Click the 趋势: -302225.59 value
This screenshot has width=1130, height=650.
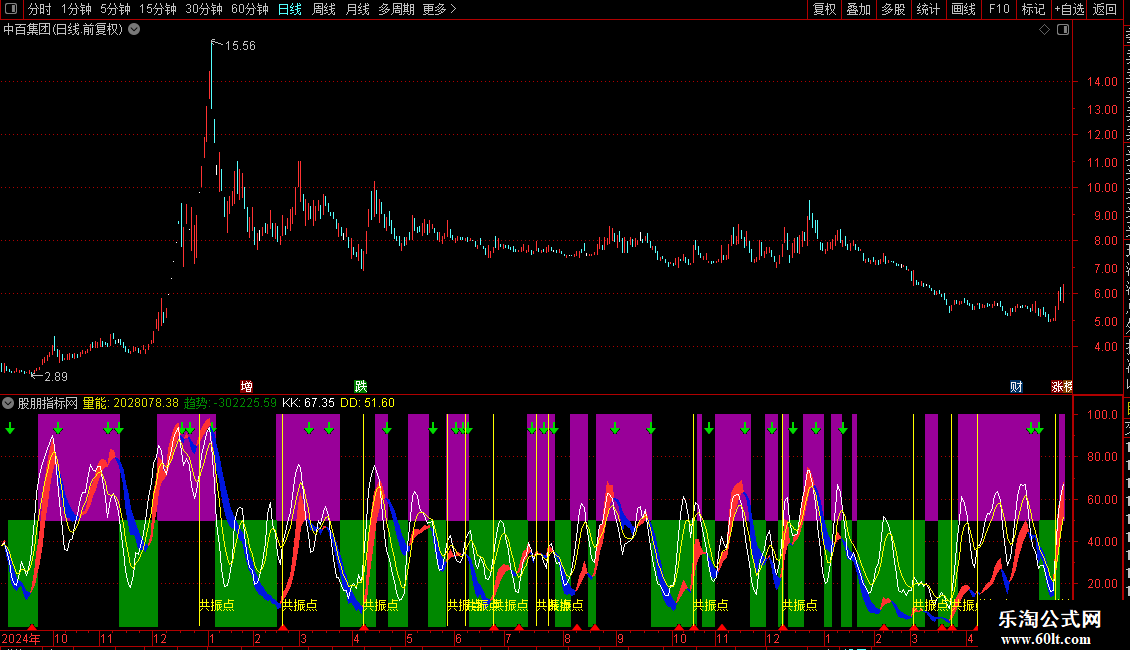pos(231,404)
